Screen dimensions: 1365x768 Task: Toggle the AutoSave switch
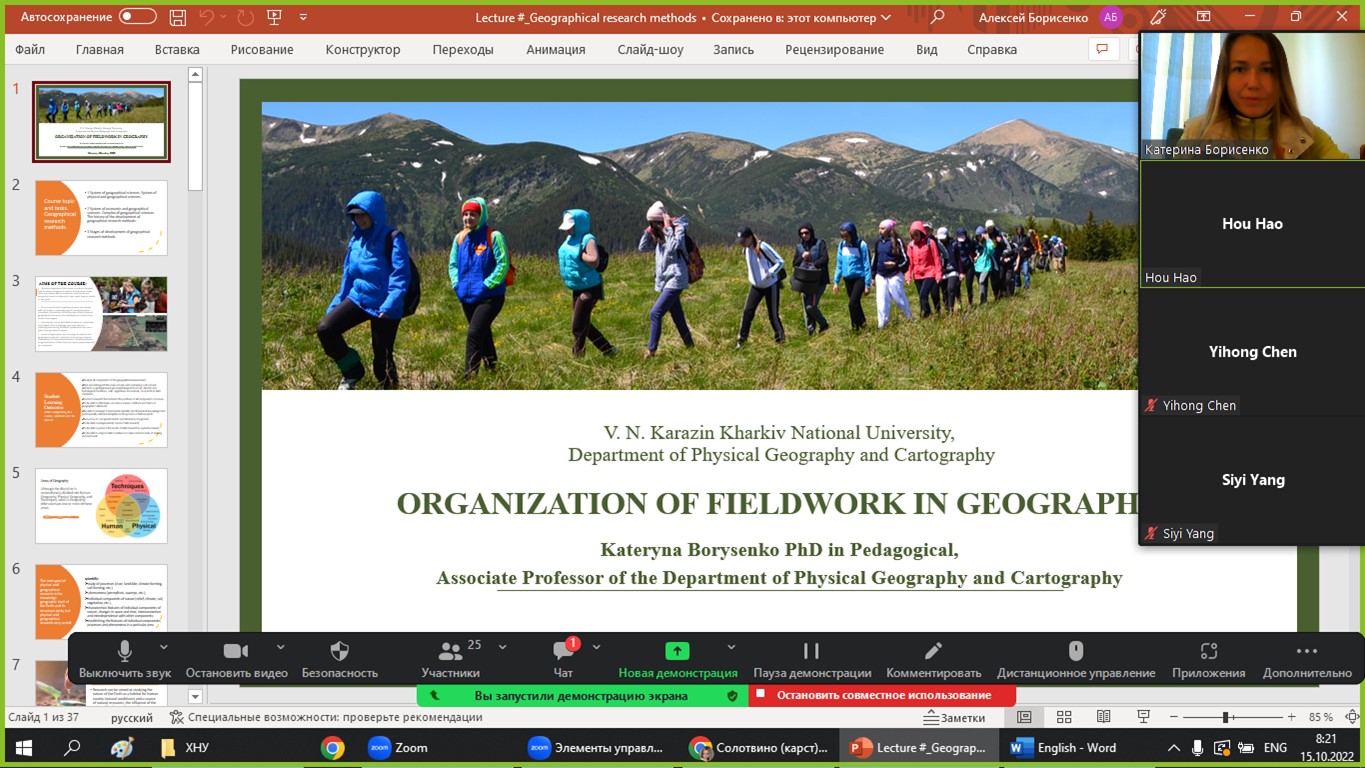[x=137, y=17]
